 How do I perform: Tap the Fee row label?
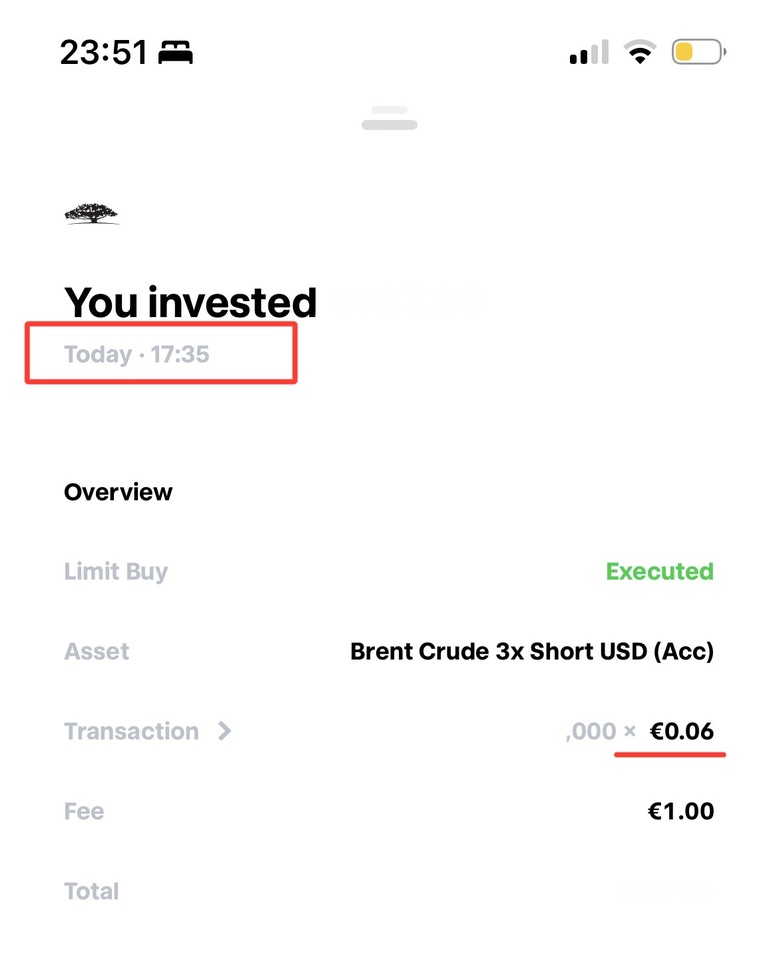pos(84,811)
